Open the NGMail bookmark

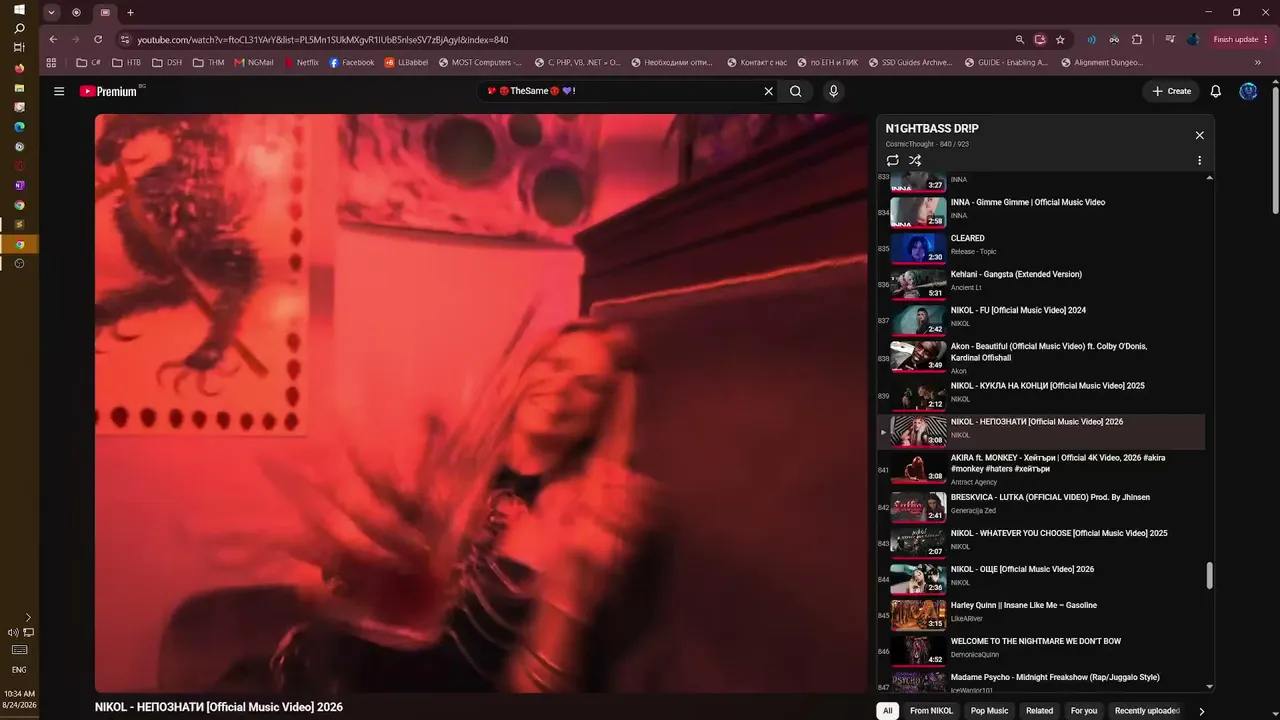pyautogui.click(x=254, y=62)
